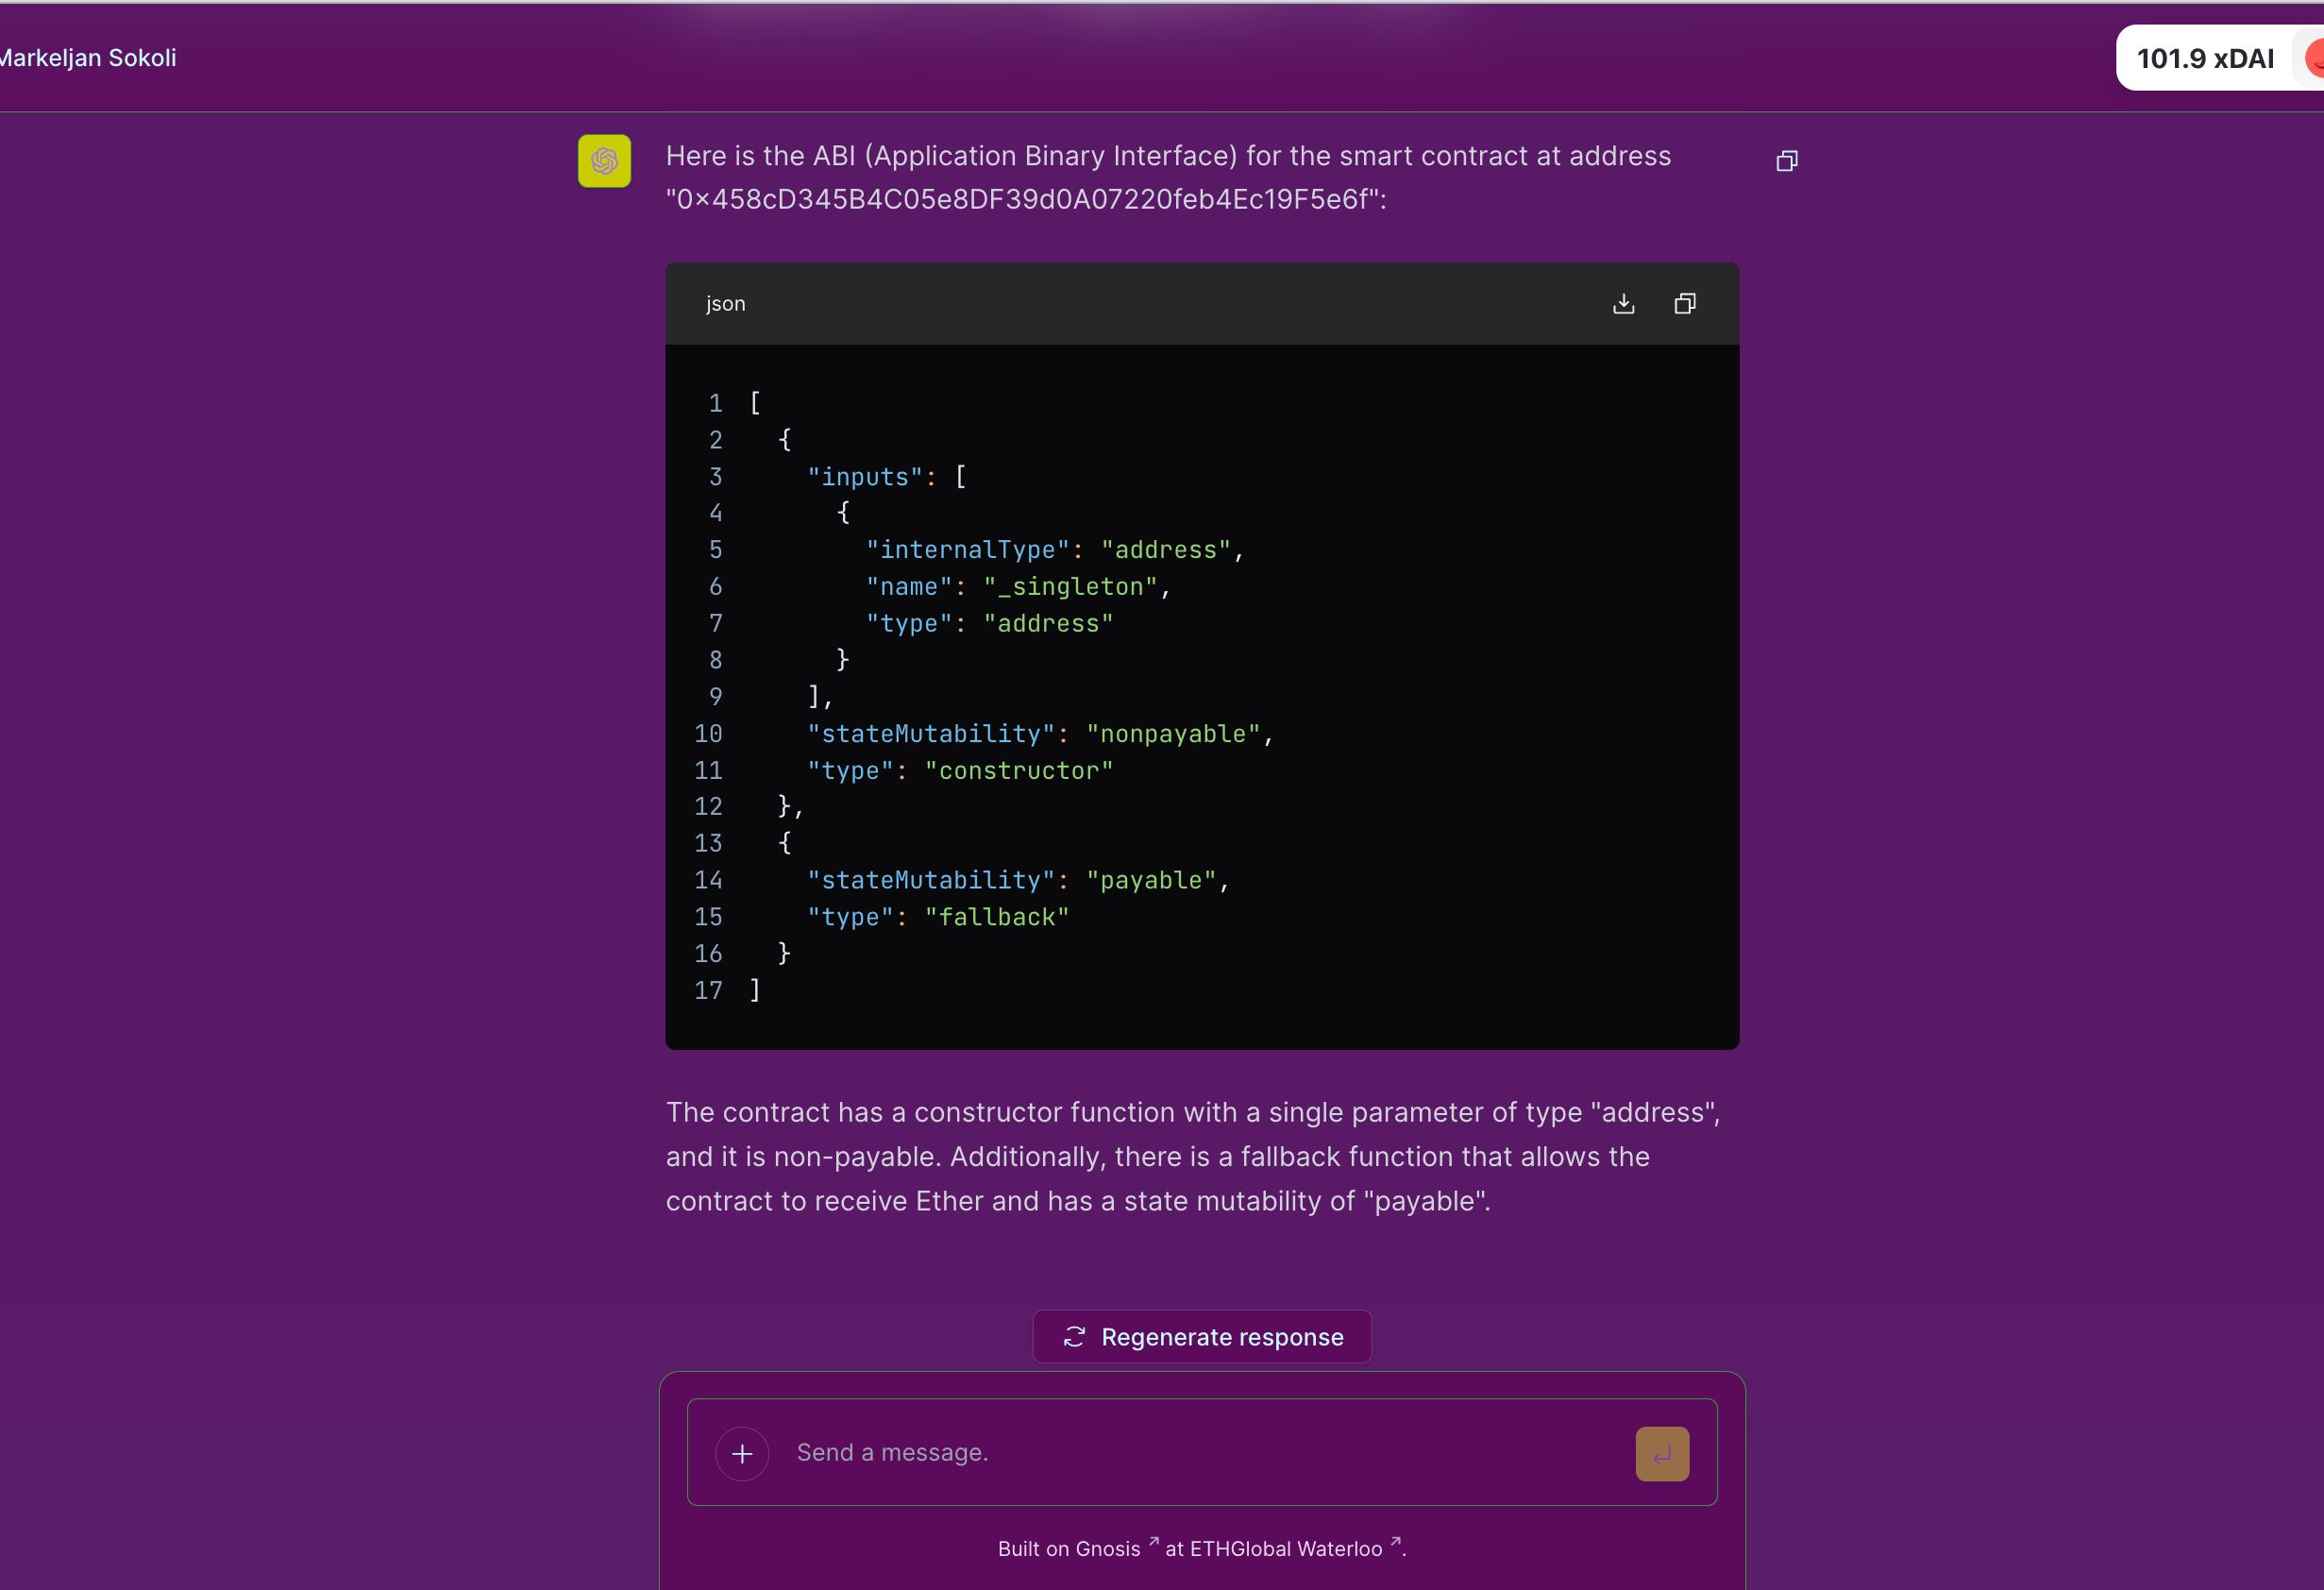Click code line "internalType": "address"
Screen dimensions: 2324x1590
(x=1055, y=550)
